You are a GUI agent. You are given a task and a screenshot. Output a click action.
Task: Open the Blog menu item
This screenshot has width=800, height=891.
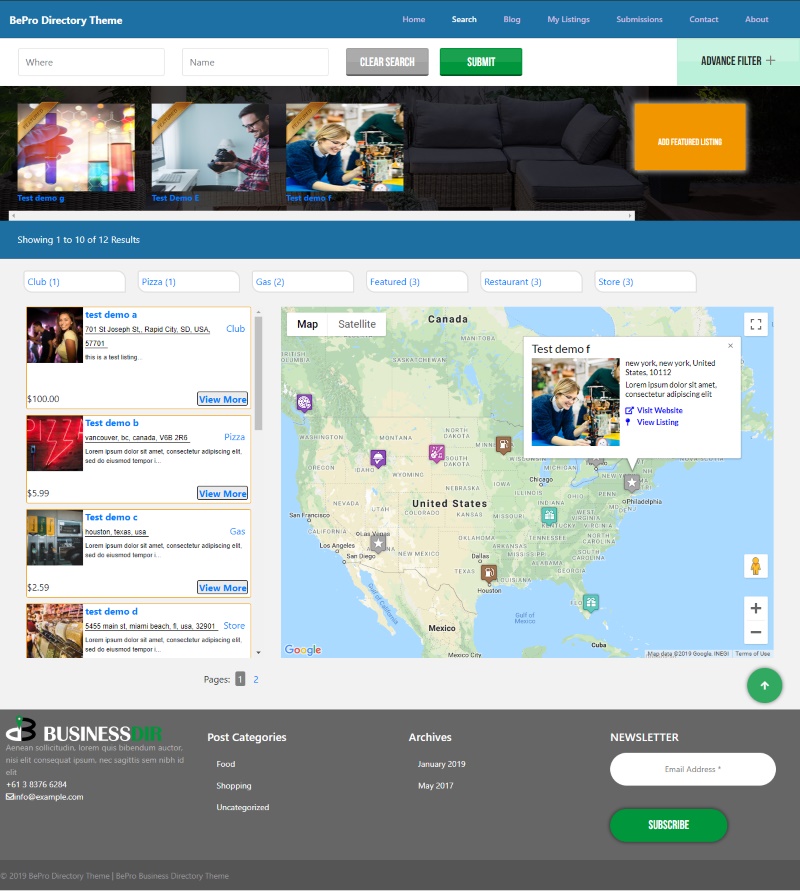[x=512, y=19]
